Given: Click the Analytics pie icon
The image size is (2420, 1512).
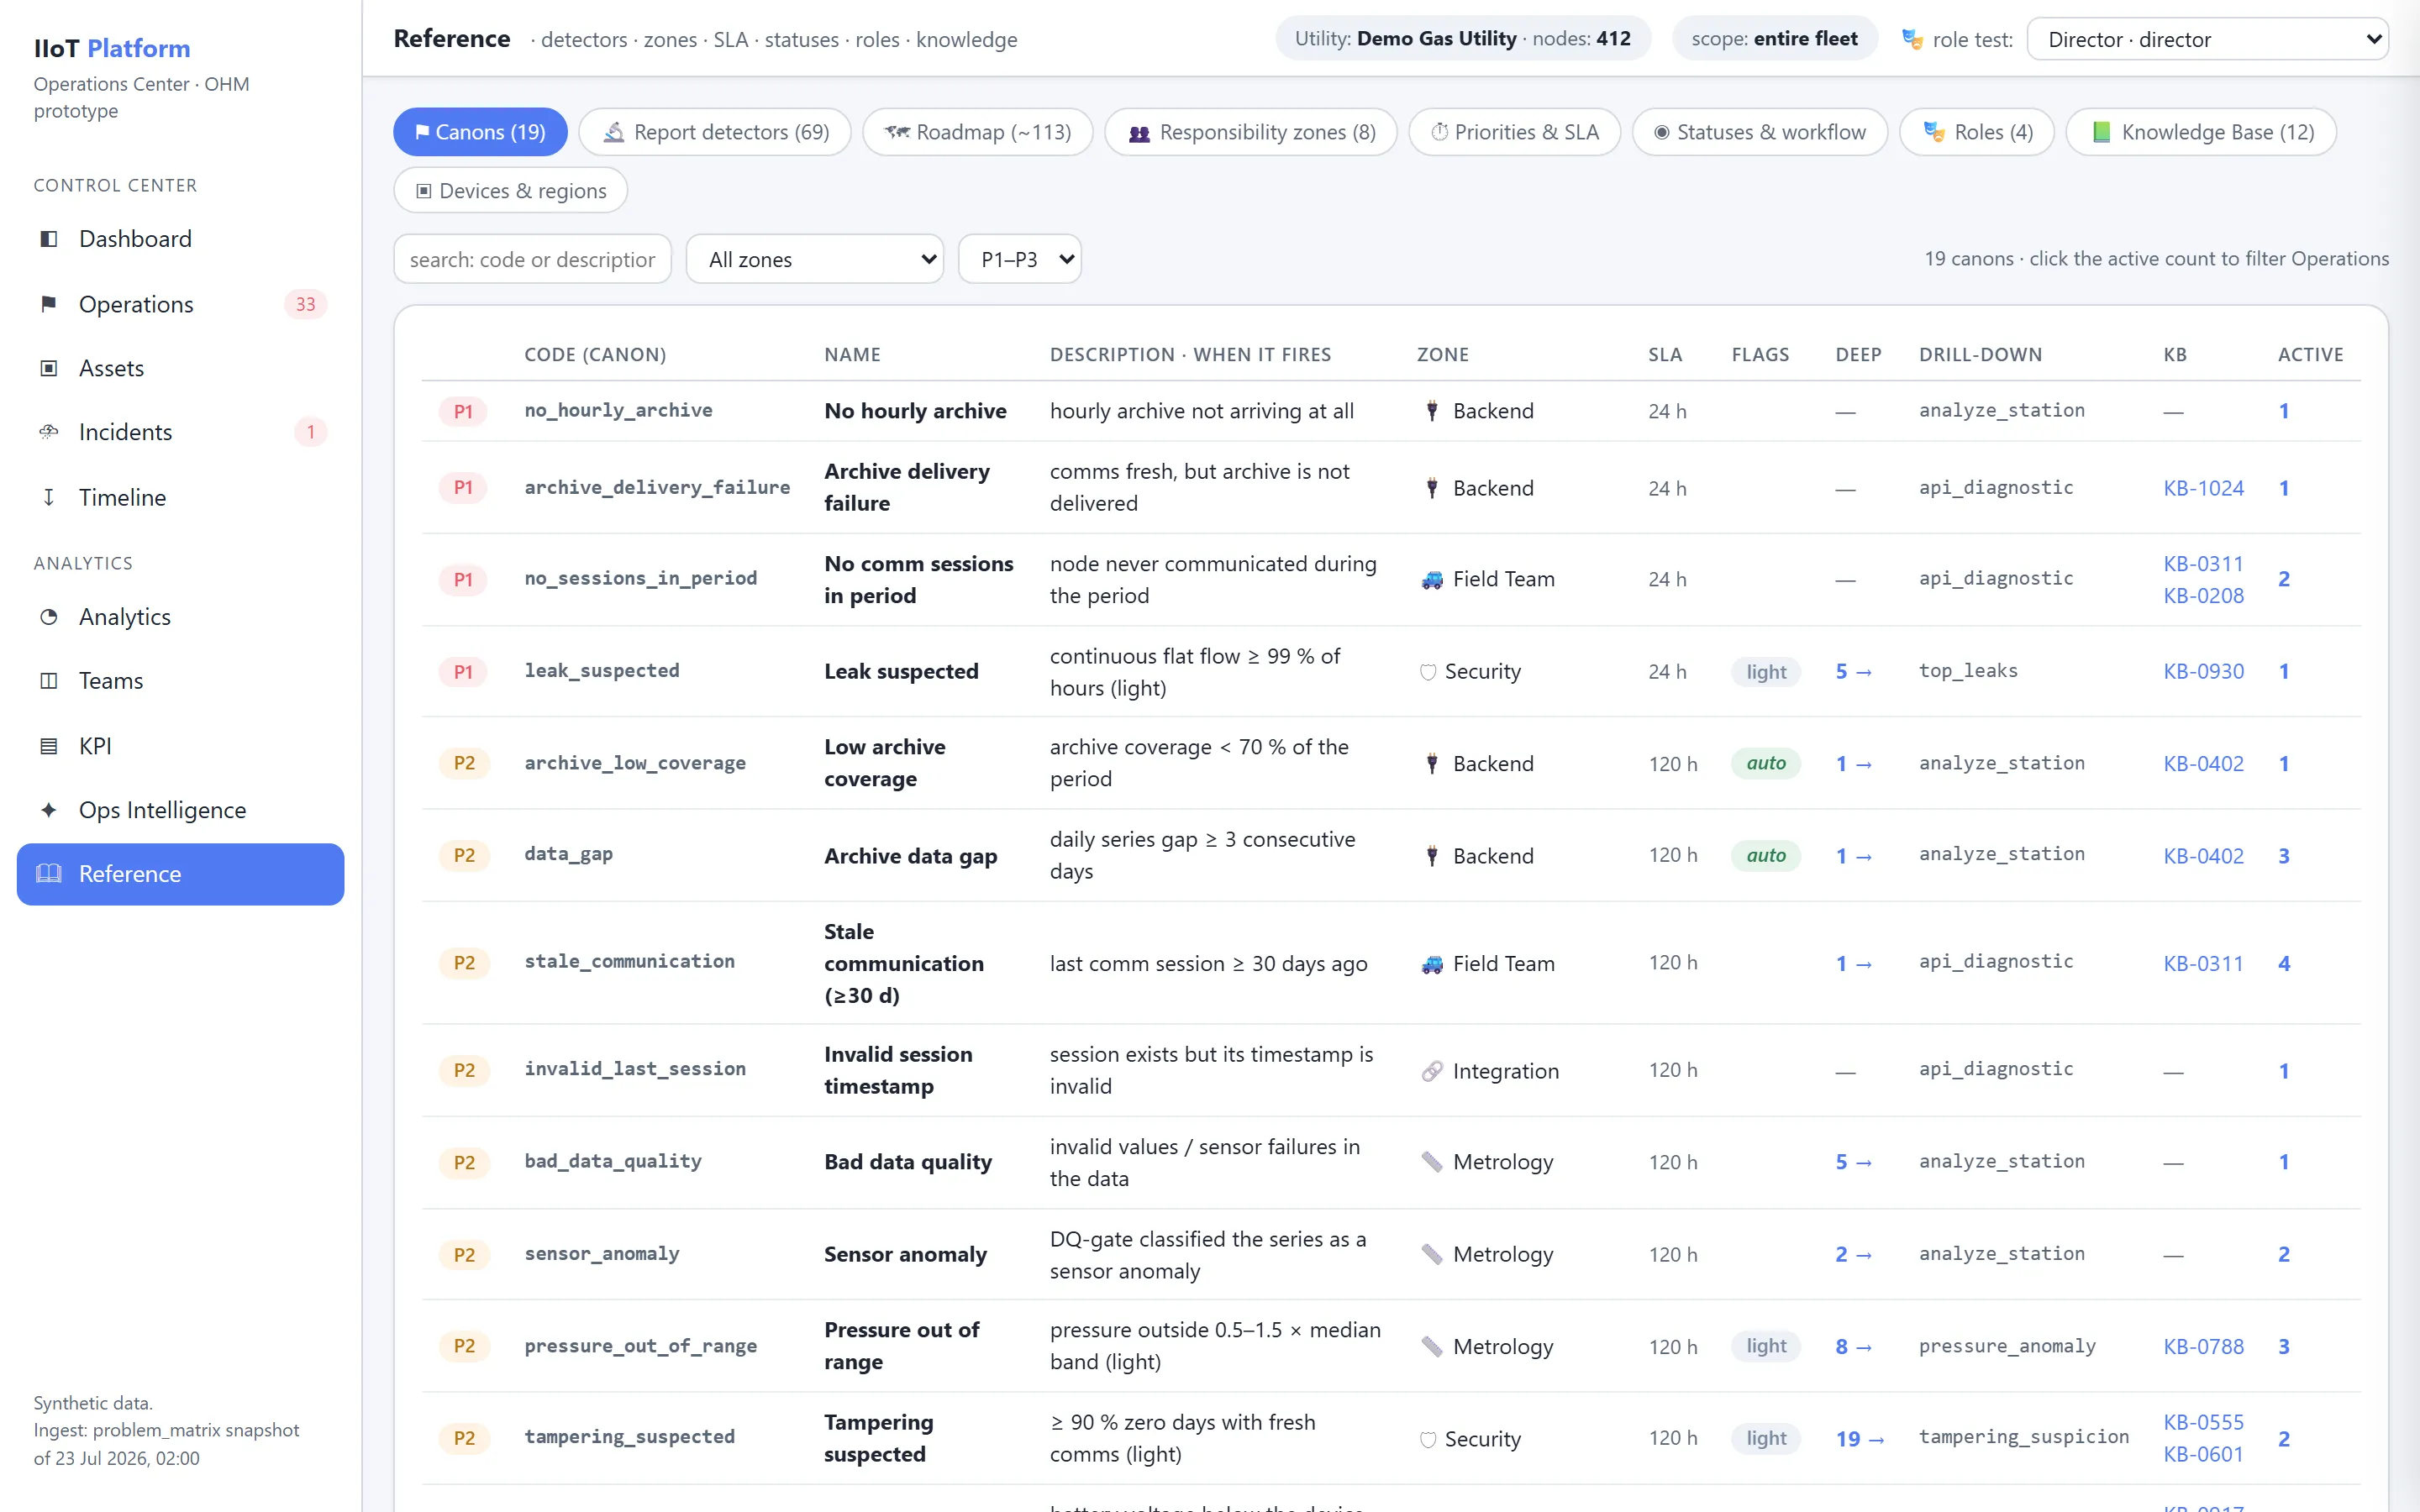Looking at the screenshot, I should pos(48,617).
